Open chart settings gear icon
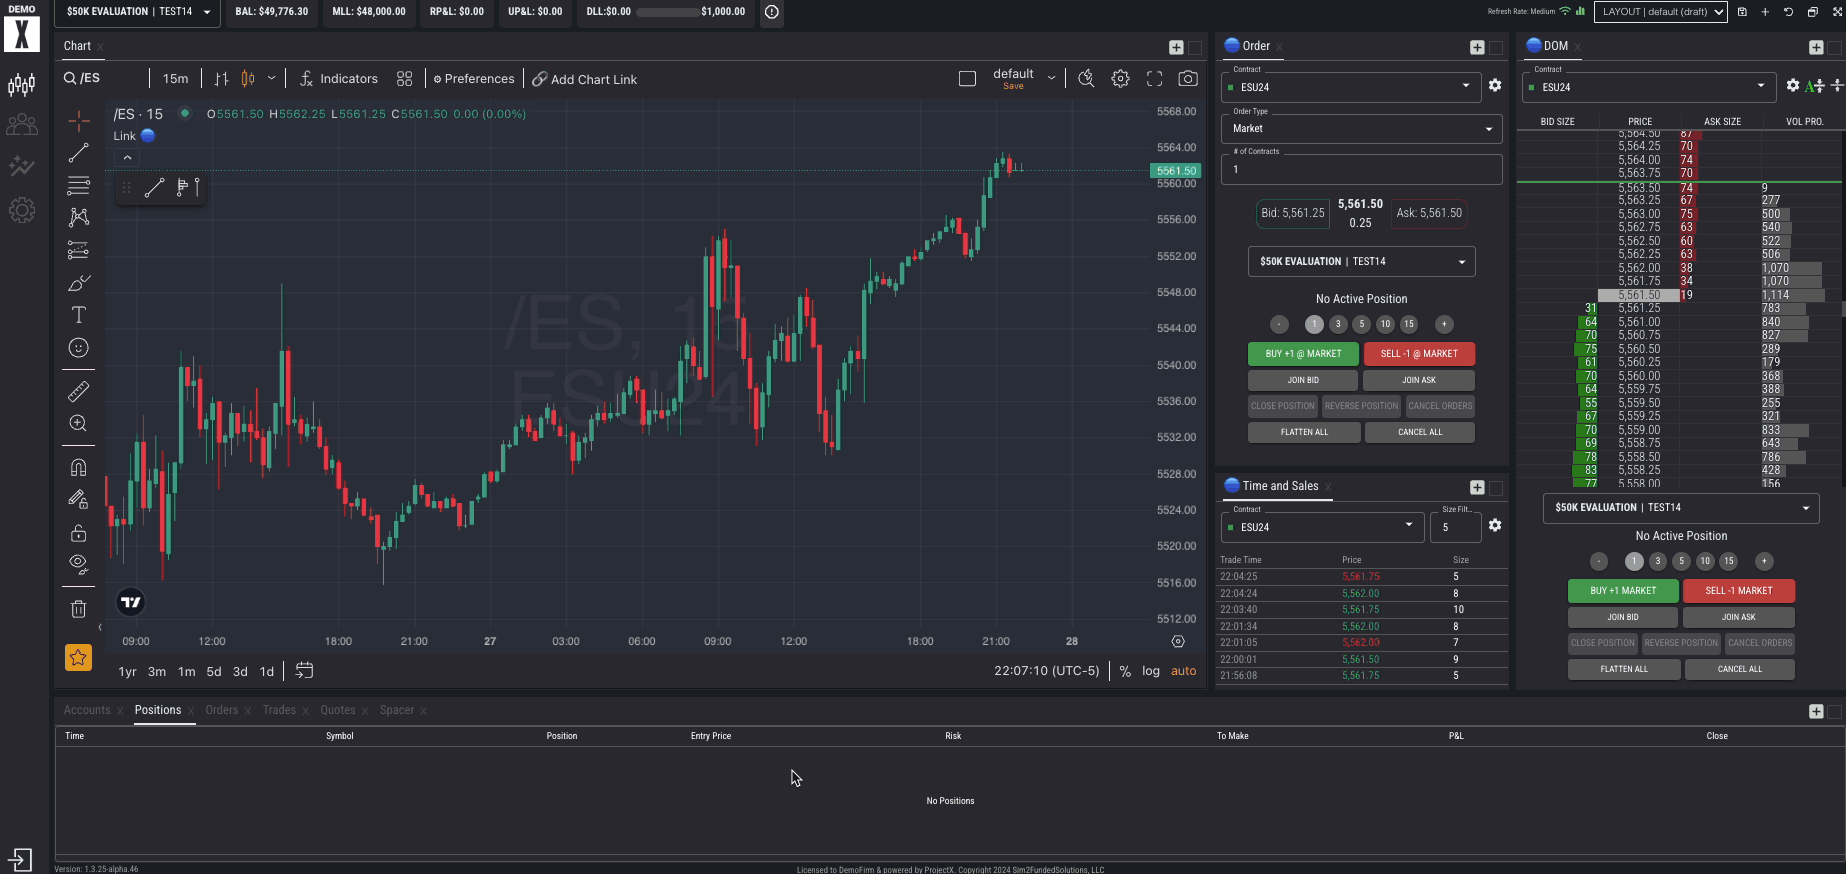 click(1120, 79)
